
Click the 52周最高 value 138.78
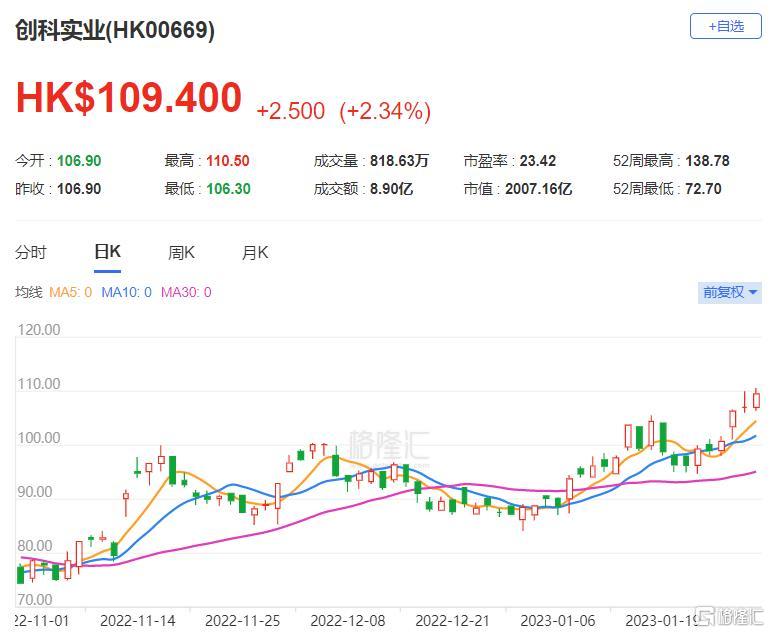tap(707, 161)
